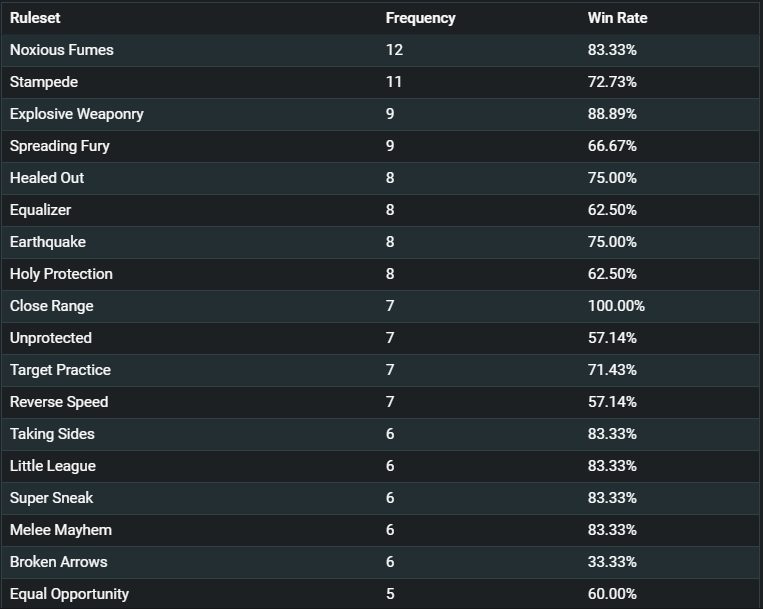Click on the Earthquake ruleset
This screenshot has width=763, height=609.
pos(48,242)
